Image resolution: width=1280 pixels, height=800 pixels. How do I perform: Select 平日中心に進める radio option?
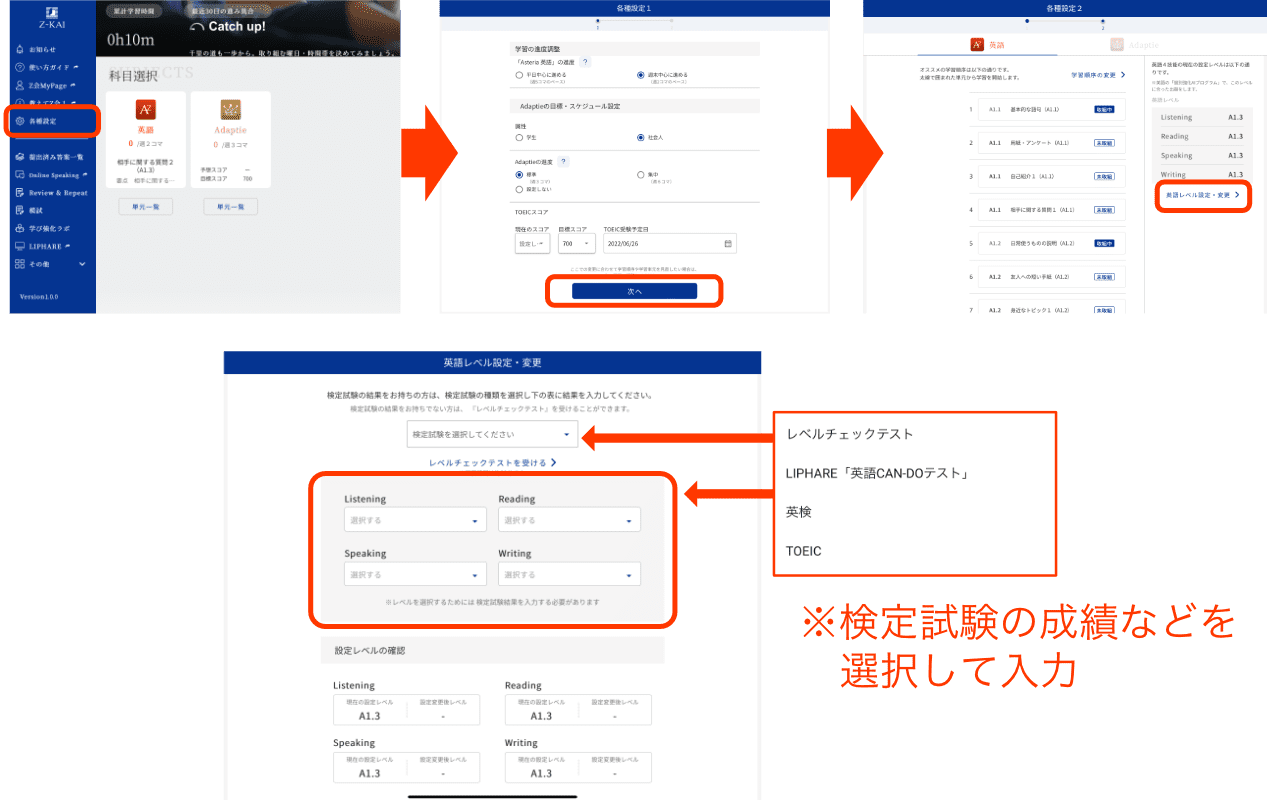pyautogui.click(x=518, y=75)
